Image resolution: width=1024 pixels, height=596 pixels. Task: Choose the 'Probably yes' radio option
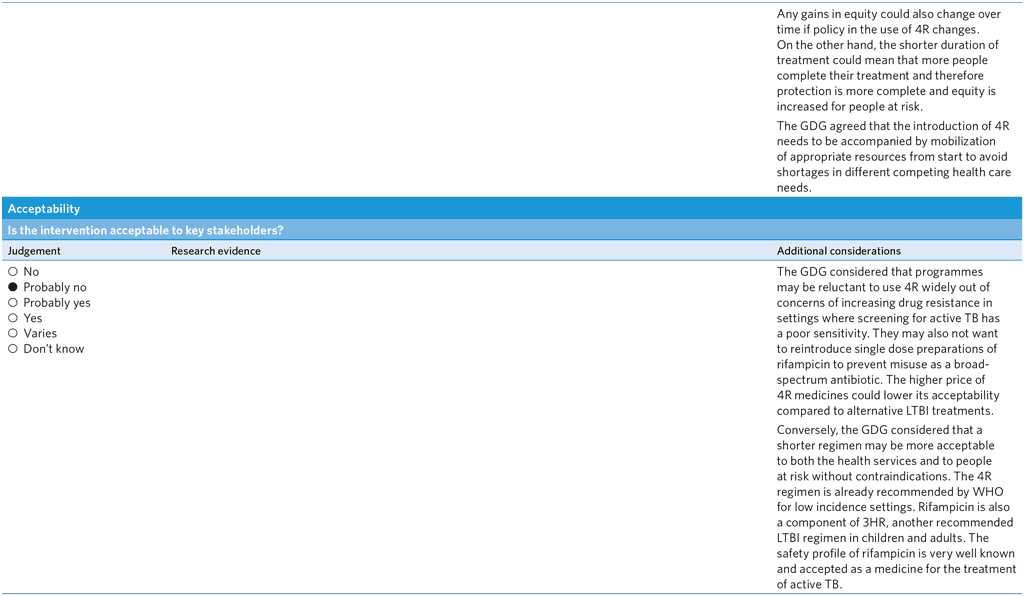(13, 303)
